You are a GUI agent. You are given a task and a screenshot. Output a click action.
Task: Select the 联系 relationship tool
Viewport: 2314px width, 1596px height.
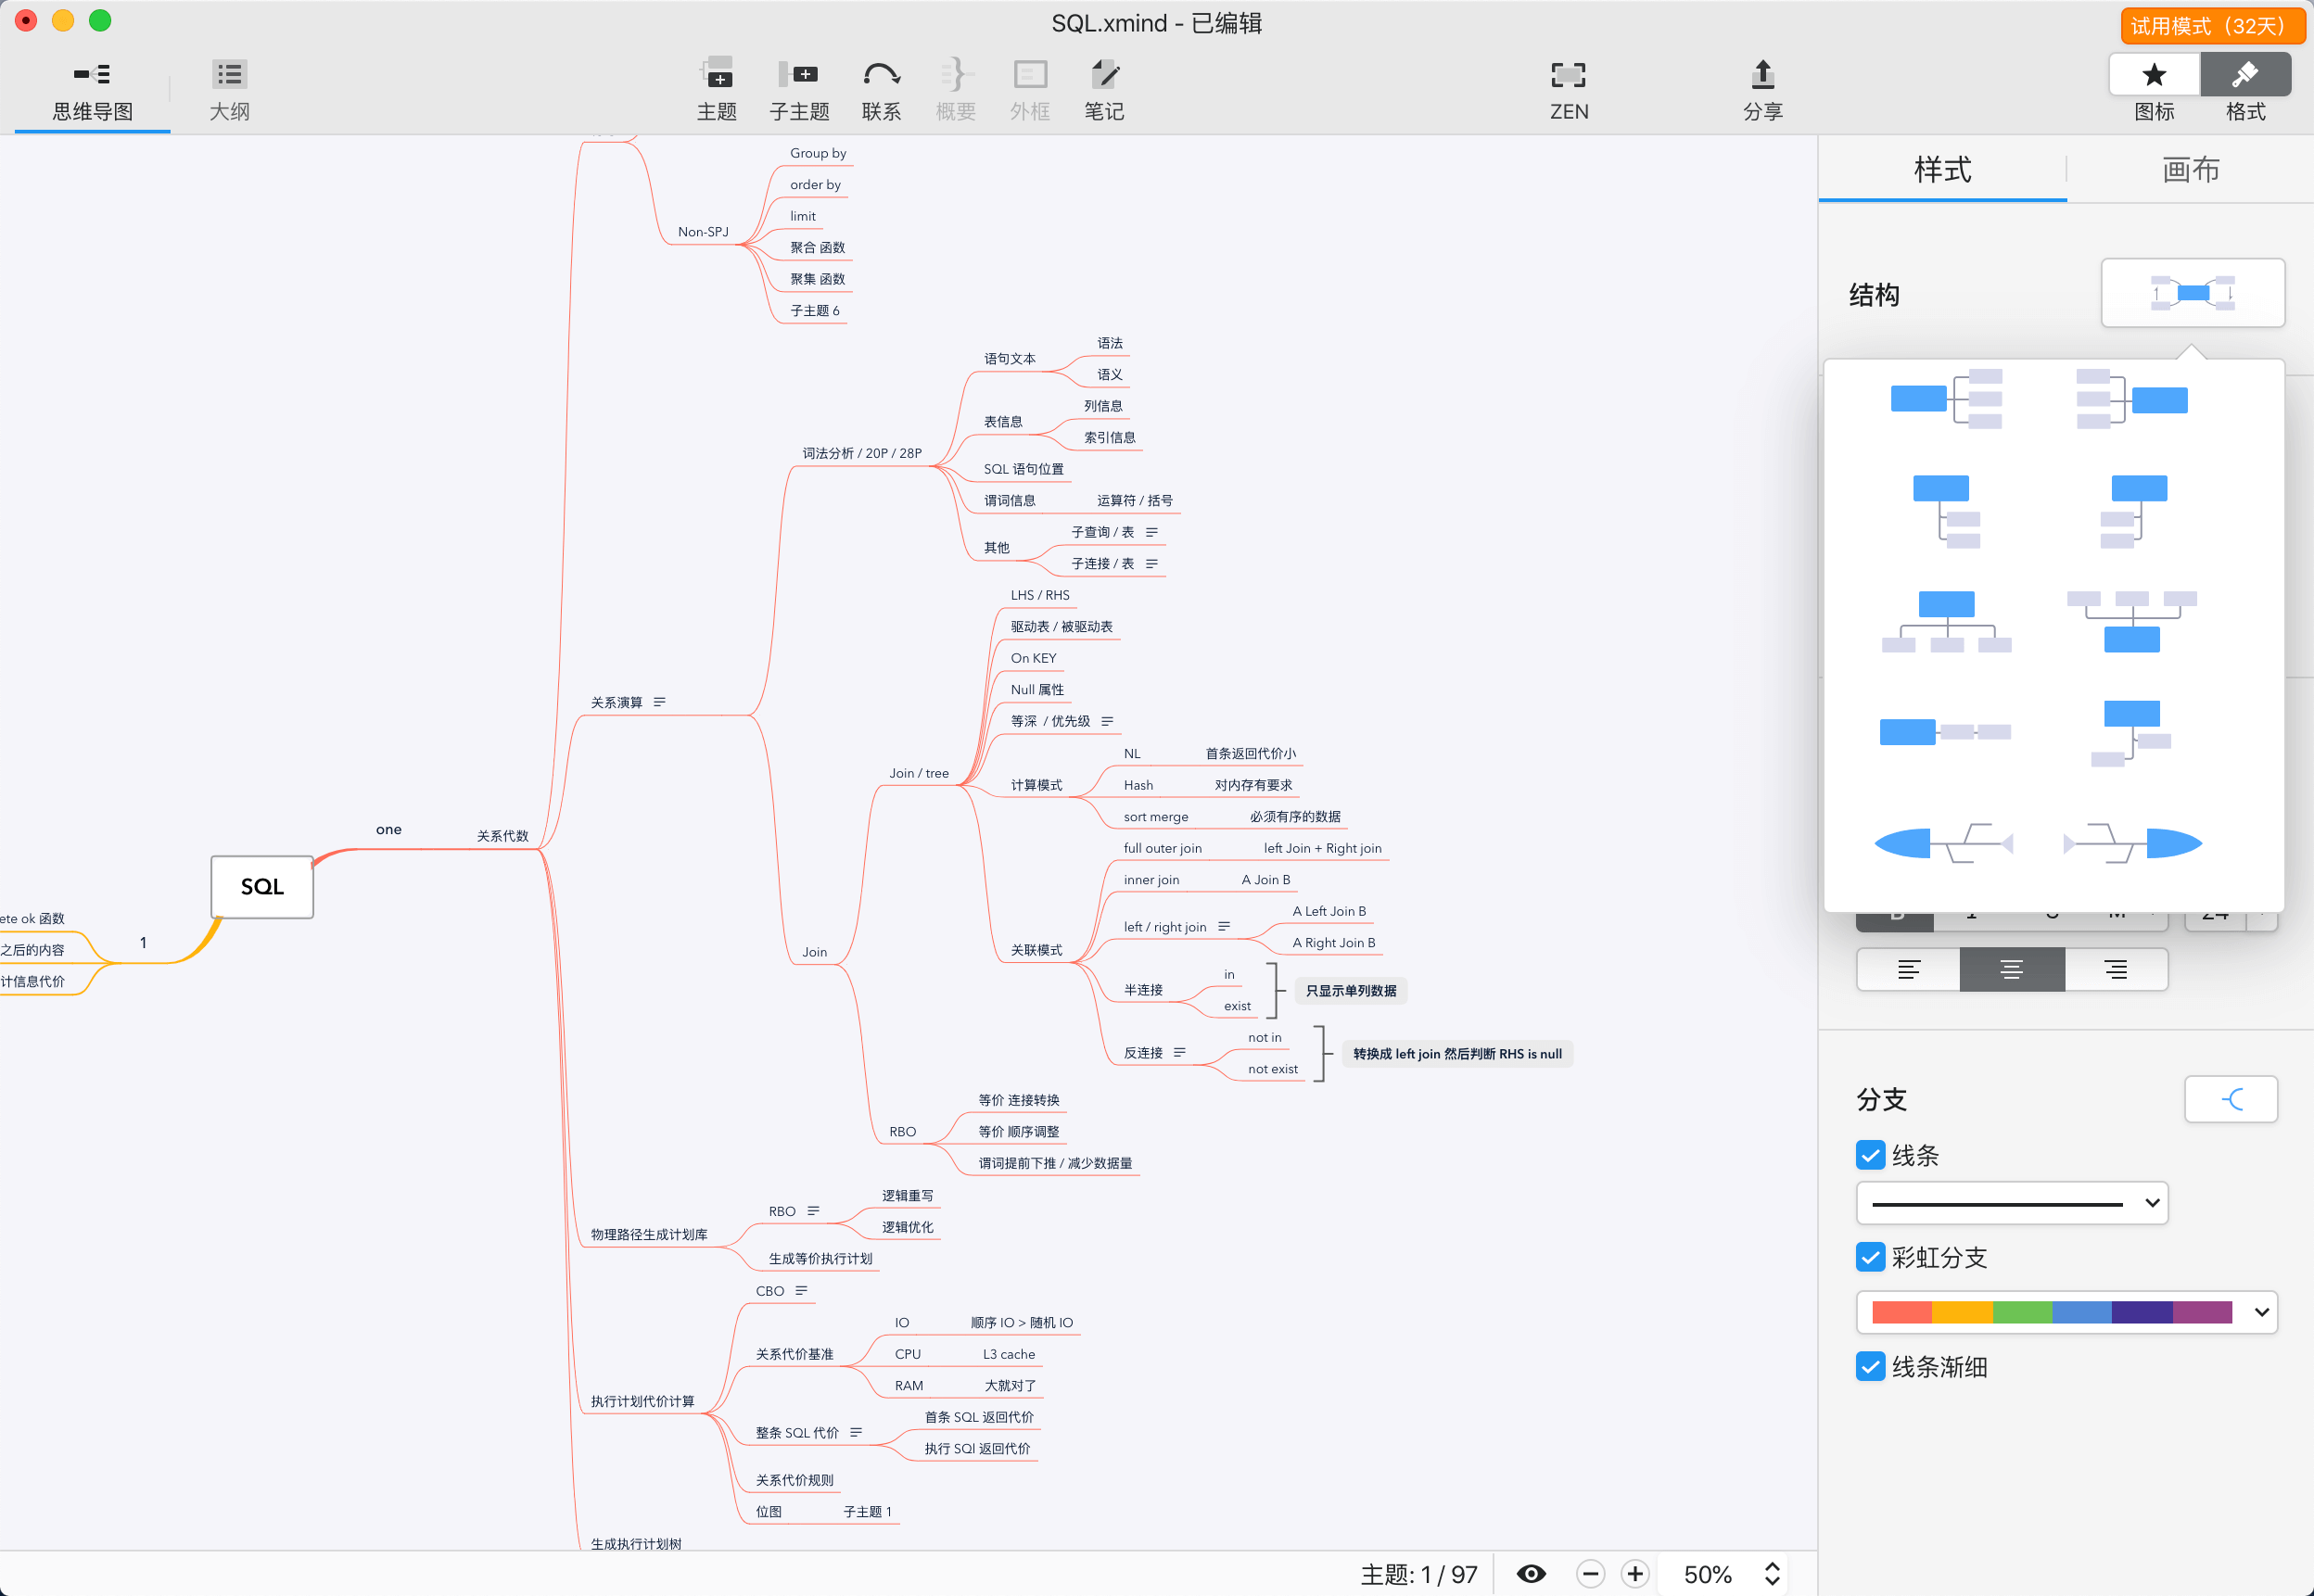[881, 75]
